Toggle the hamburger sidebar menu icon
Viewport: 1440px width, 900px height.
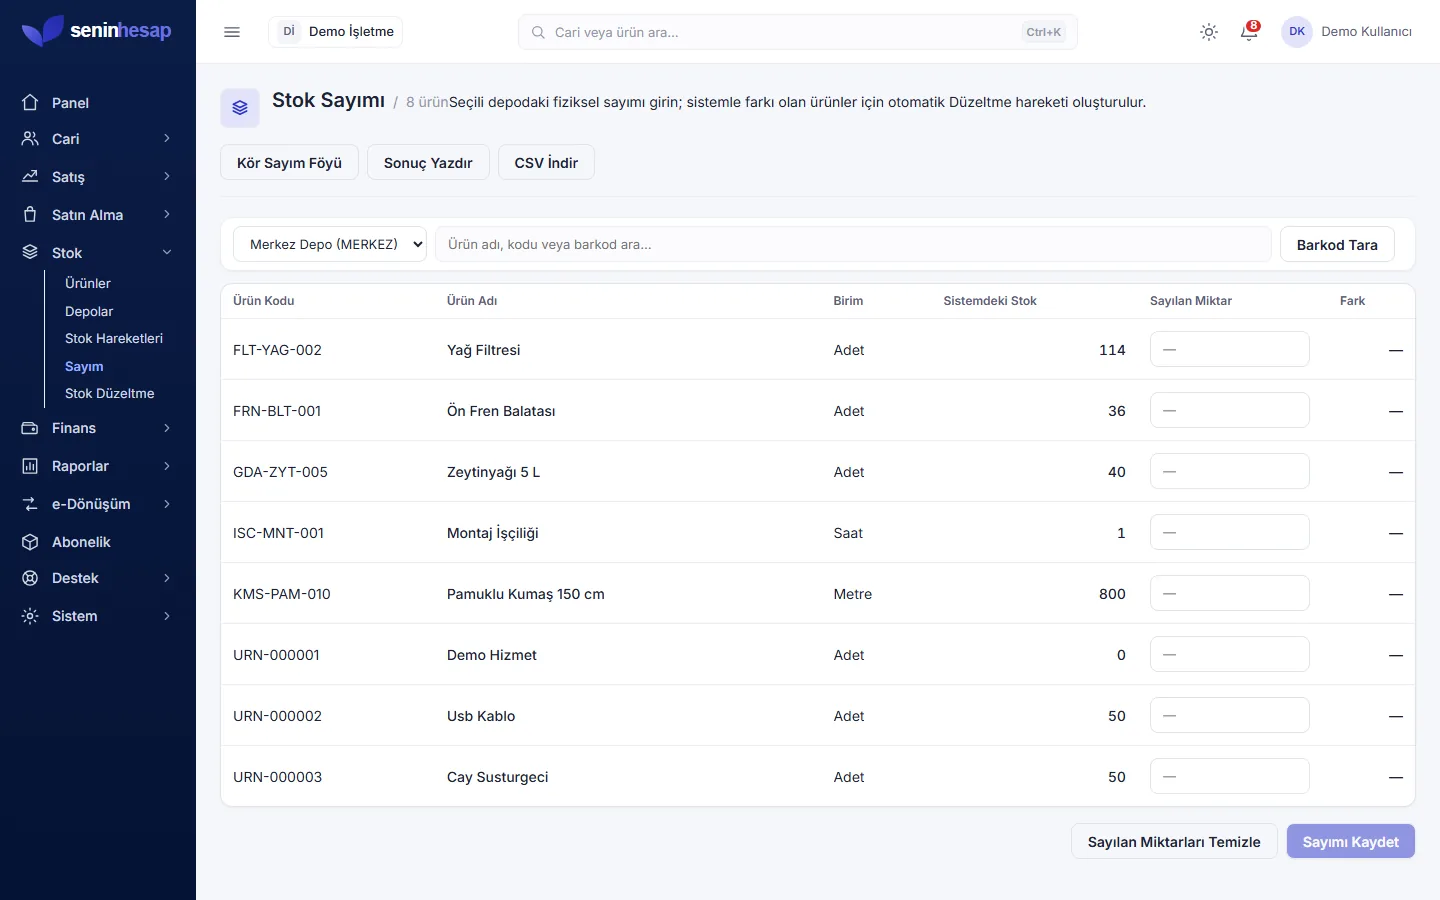point(232,32)
